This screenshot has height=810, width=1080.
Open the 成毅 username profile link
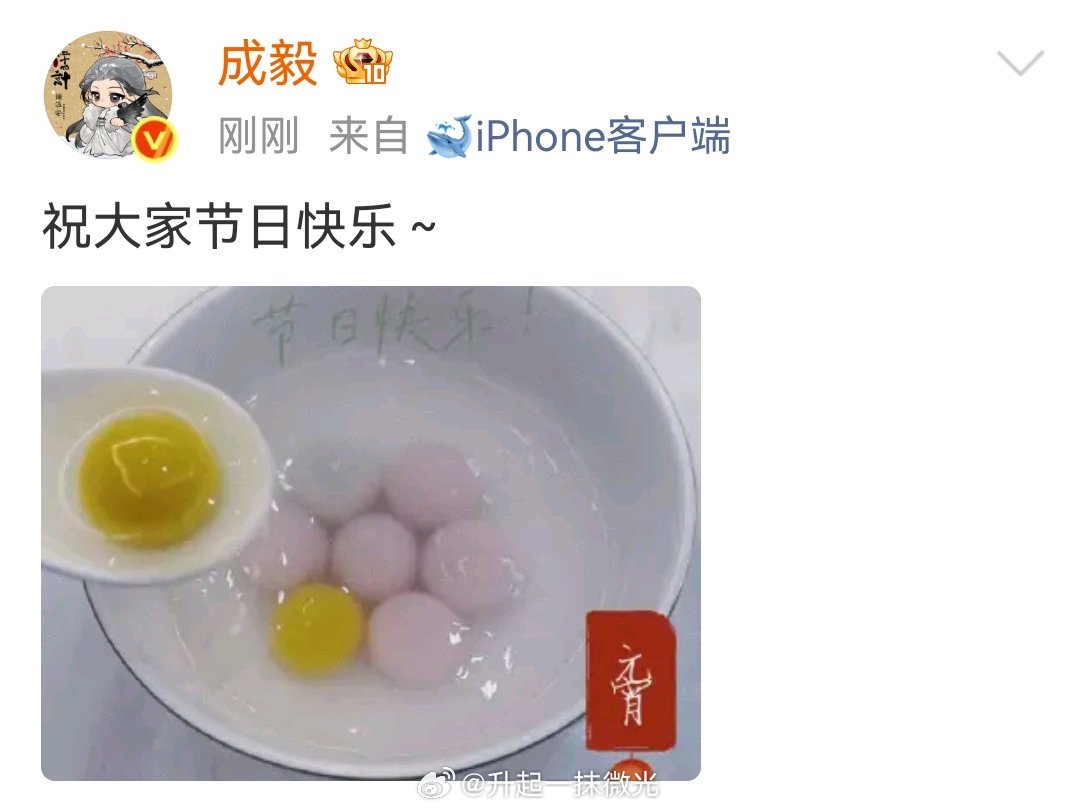click(x=268, y=63)
